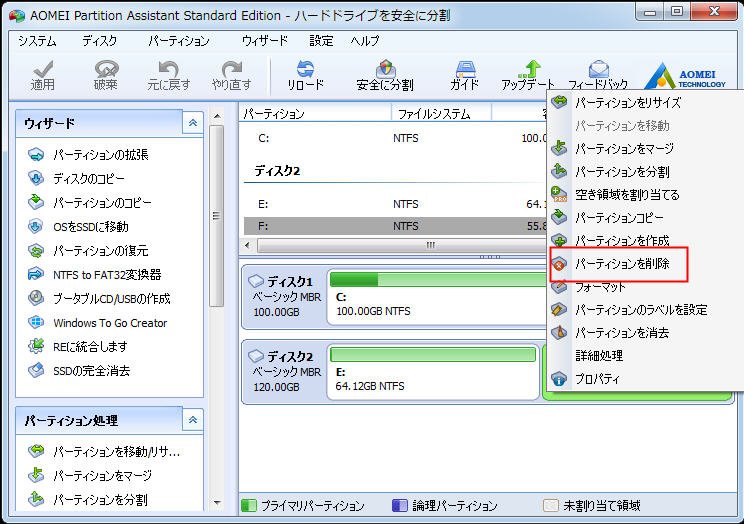744x524 pixels.
Task: Click the 安全に分割 toolbar icon
Action: 385,75
